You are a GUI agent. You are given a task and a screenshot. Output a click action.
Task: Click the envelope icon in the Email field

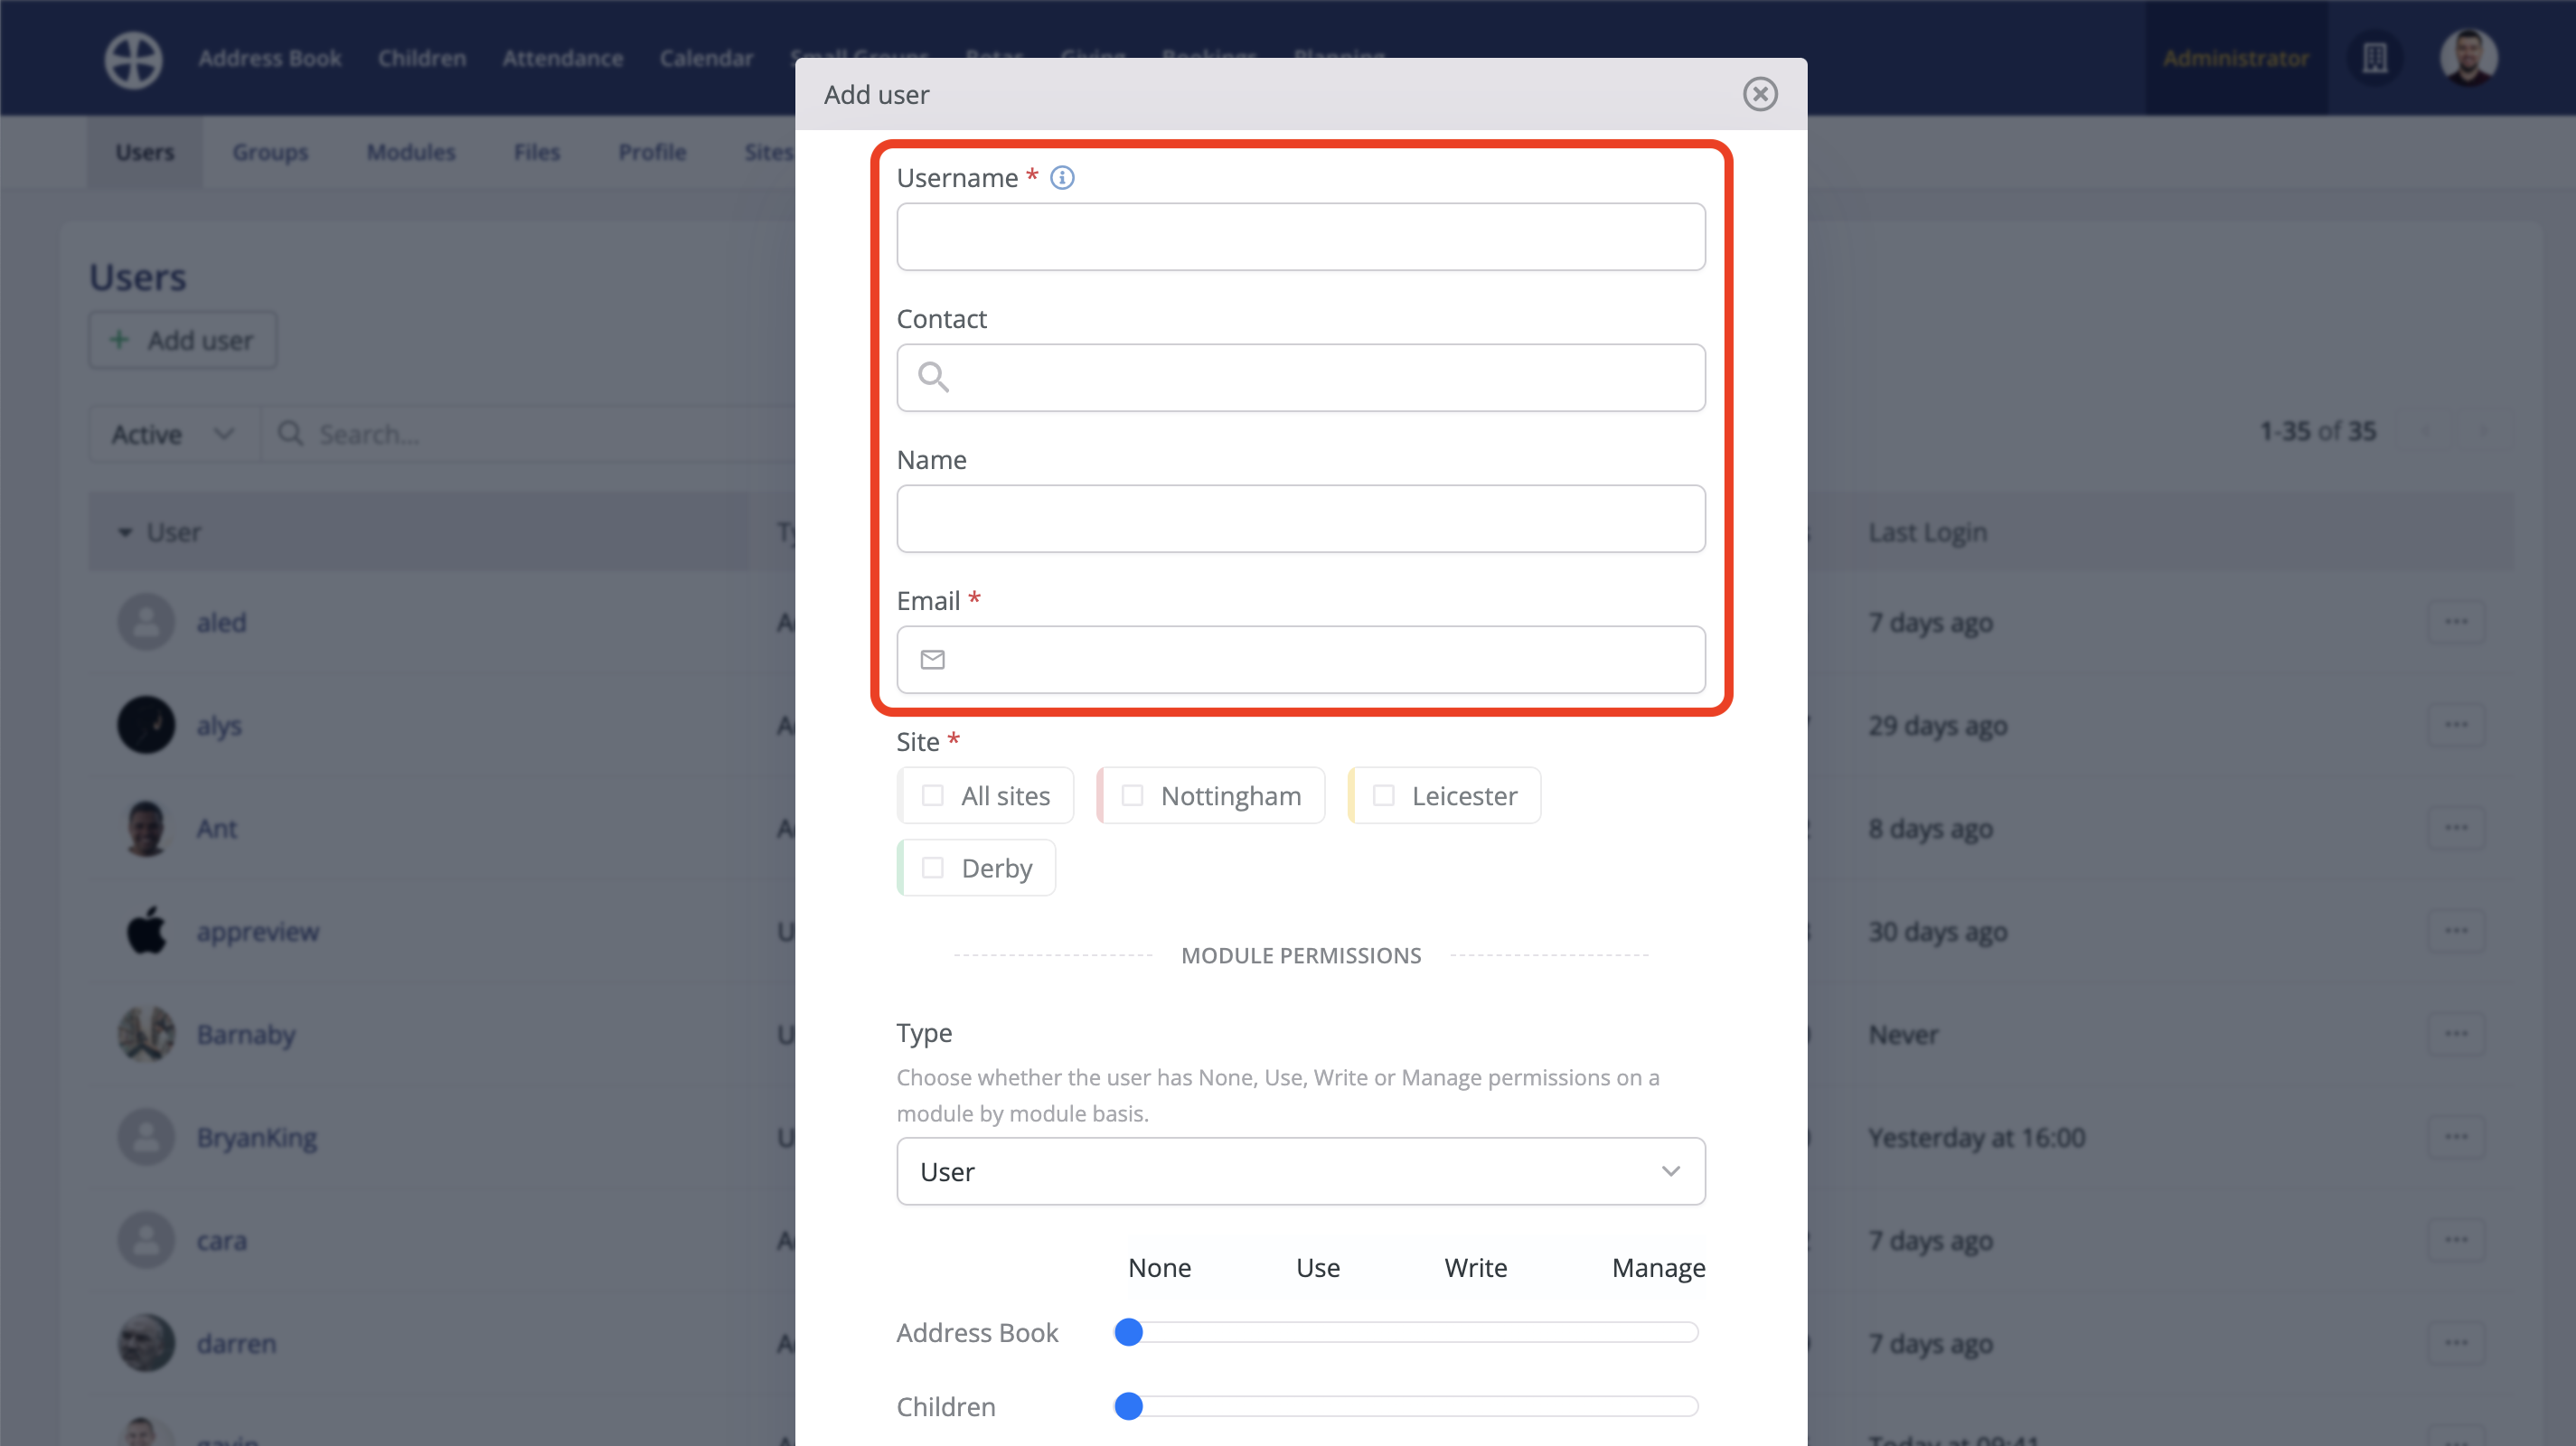tap(932, 659)
